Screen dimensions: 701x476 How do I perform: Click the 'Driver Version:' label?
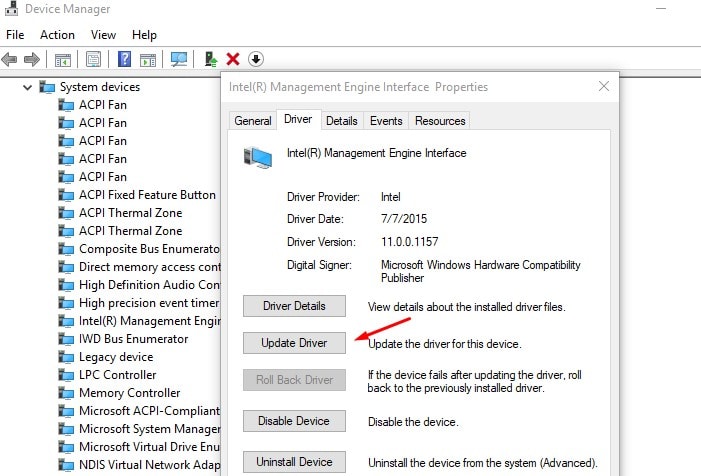coord(321,242)
